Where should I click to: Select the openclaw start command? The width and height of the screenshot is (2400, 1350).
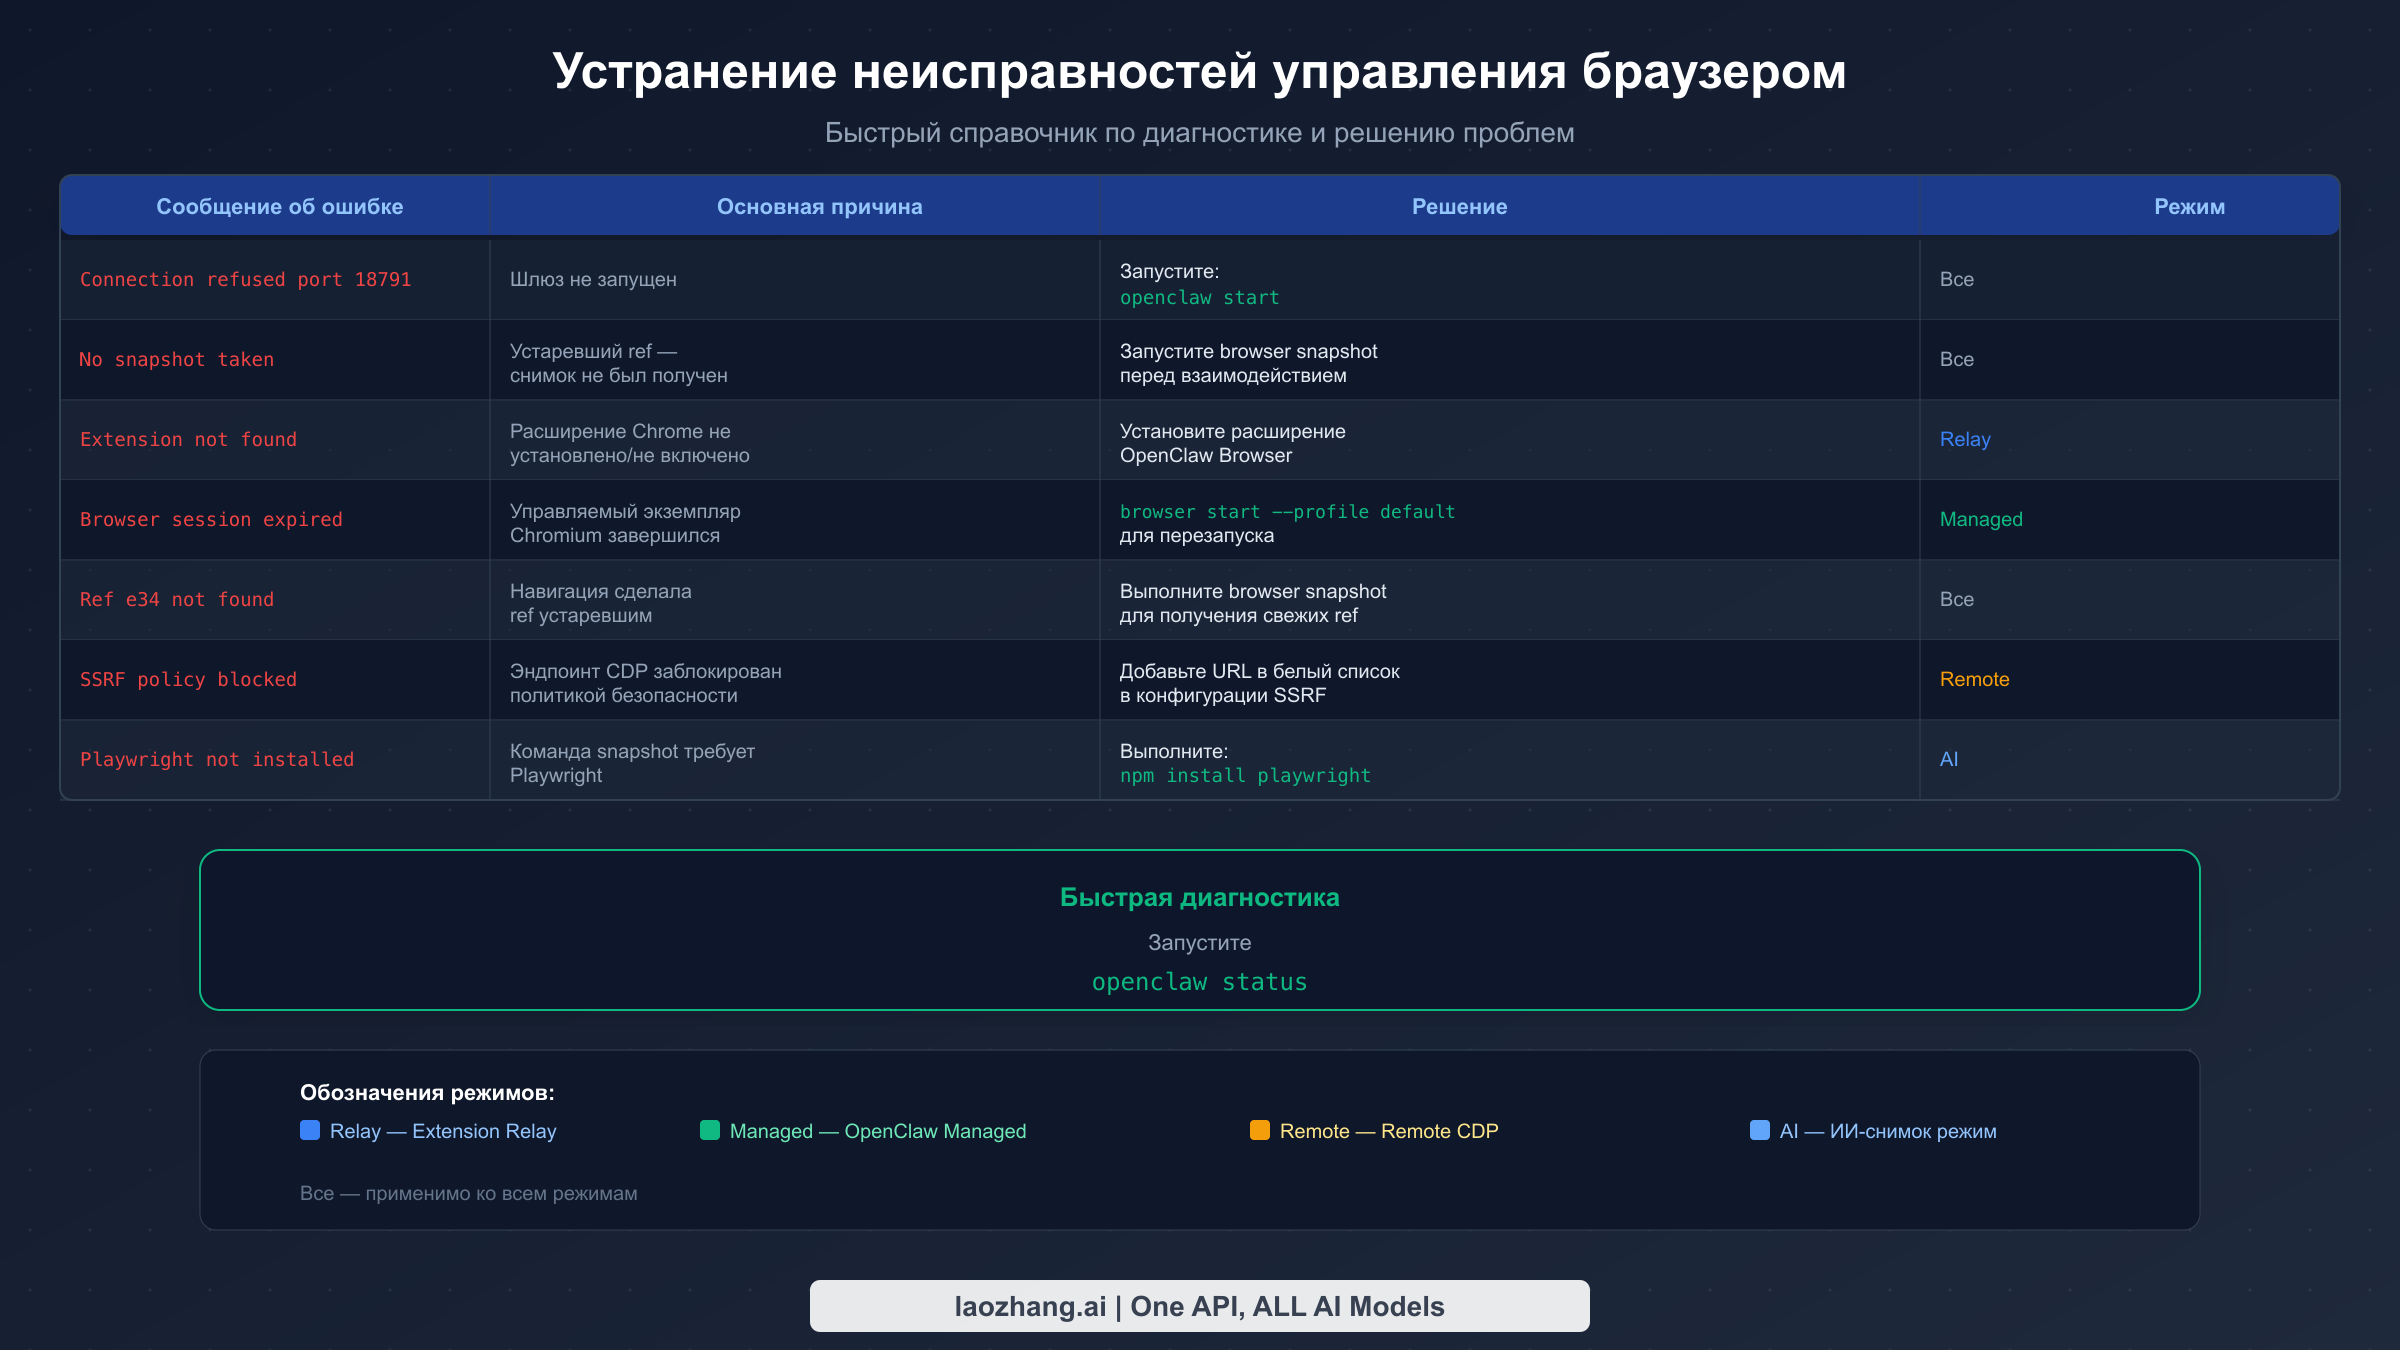(1199, 297)
